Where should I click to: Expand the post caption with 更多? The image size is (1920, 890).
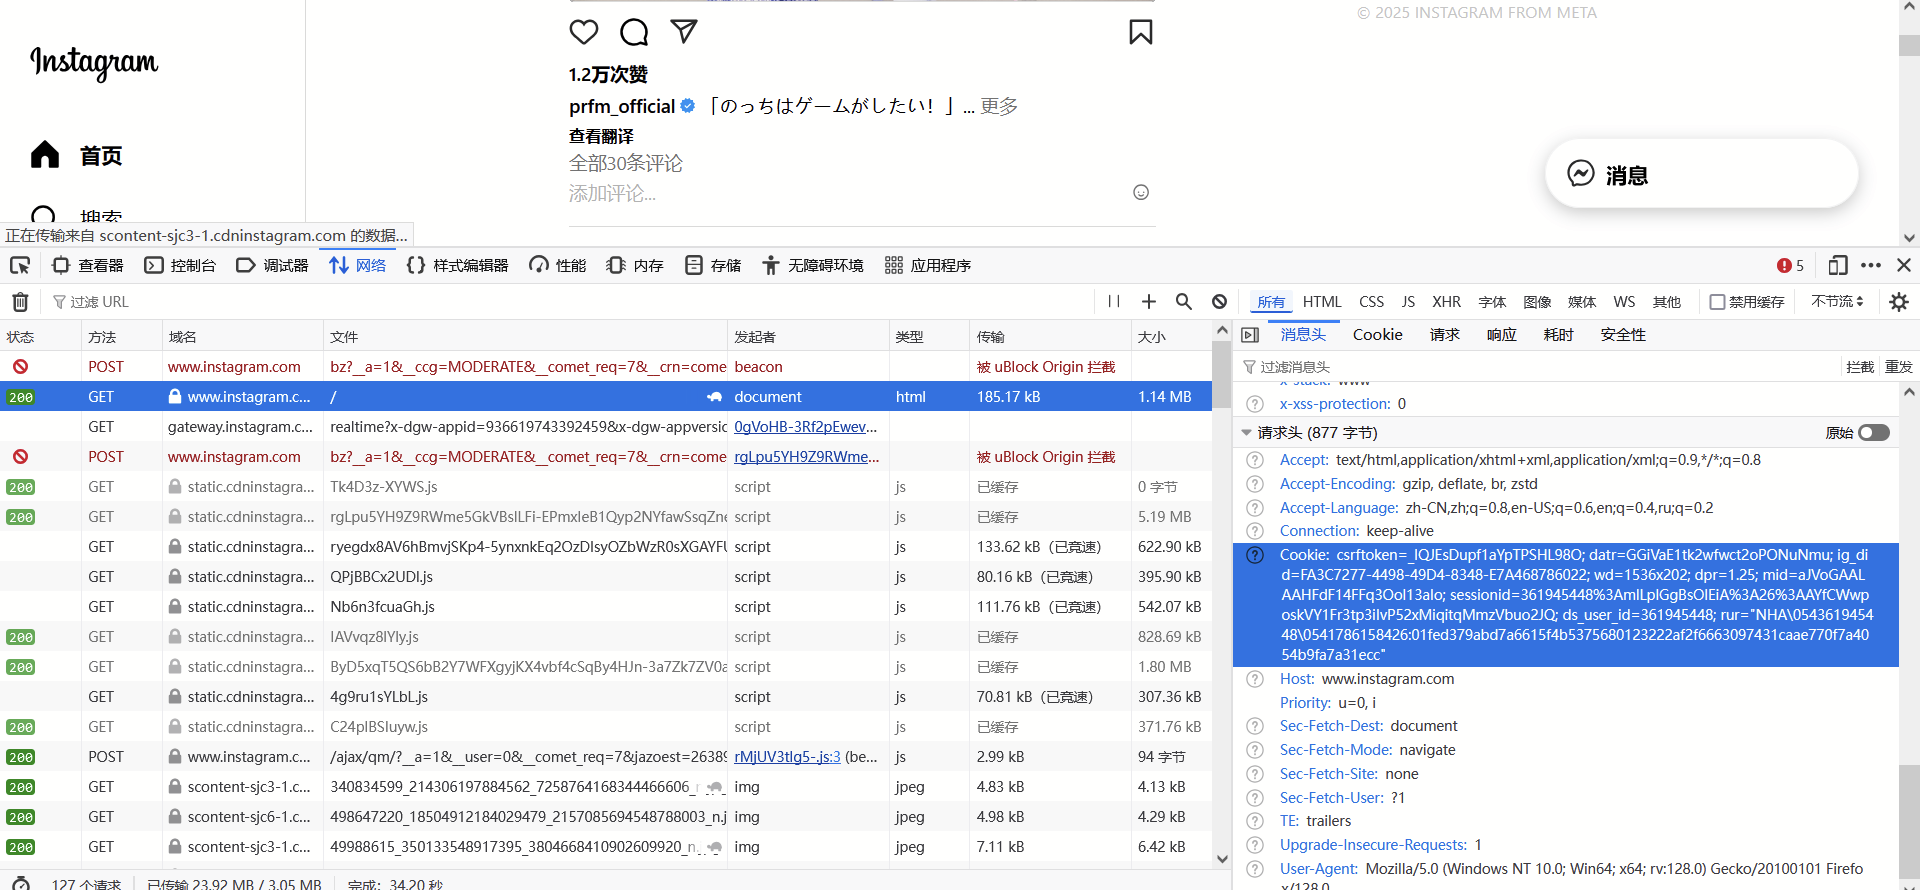(x=999, y=106)
